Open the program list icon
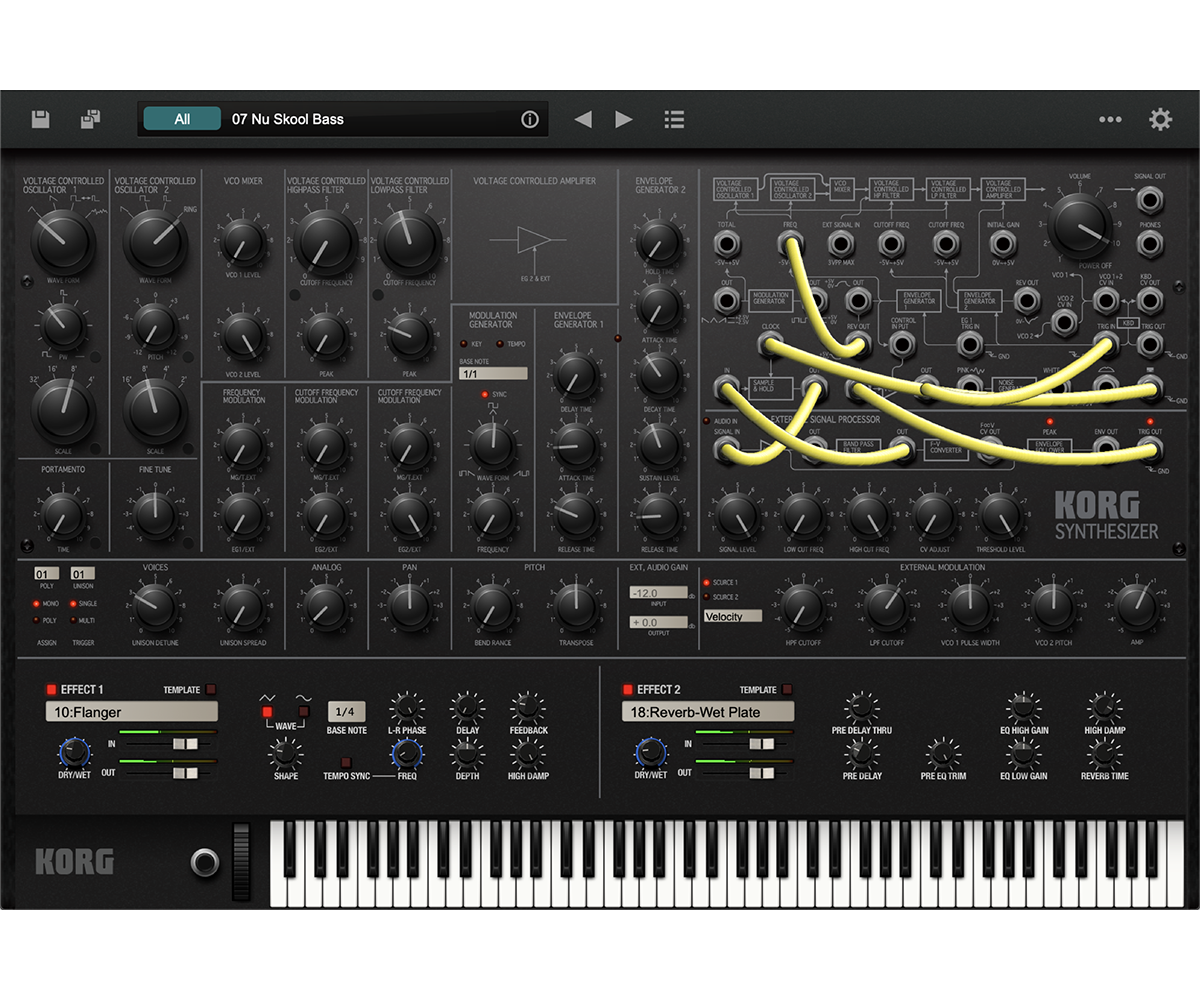Image resolution: width=1200 pixels, height=1000 pixels. (674, 119)
